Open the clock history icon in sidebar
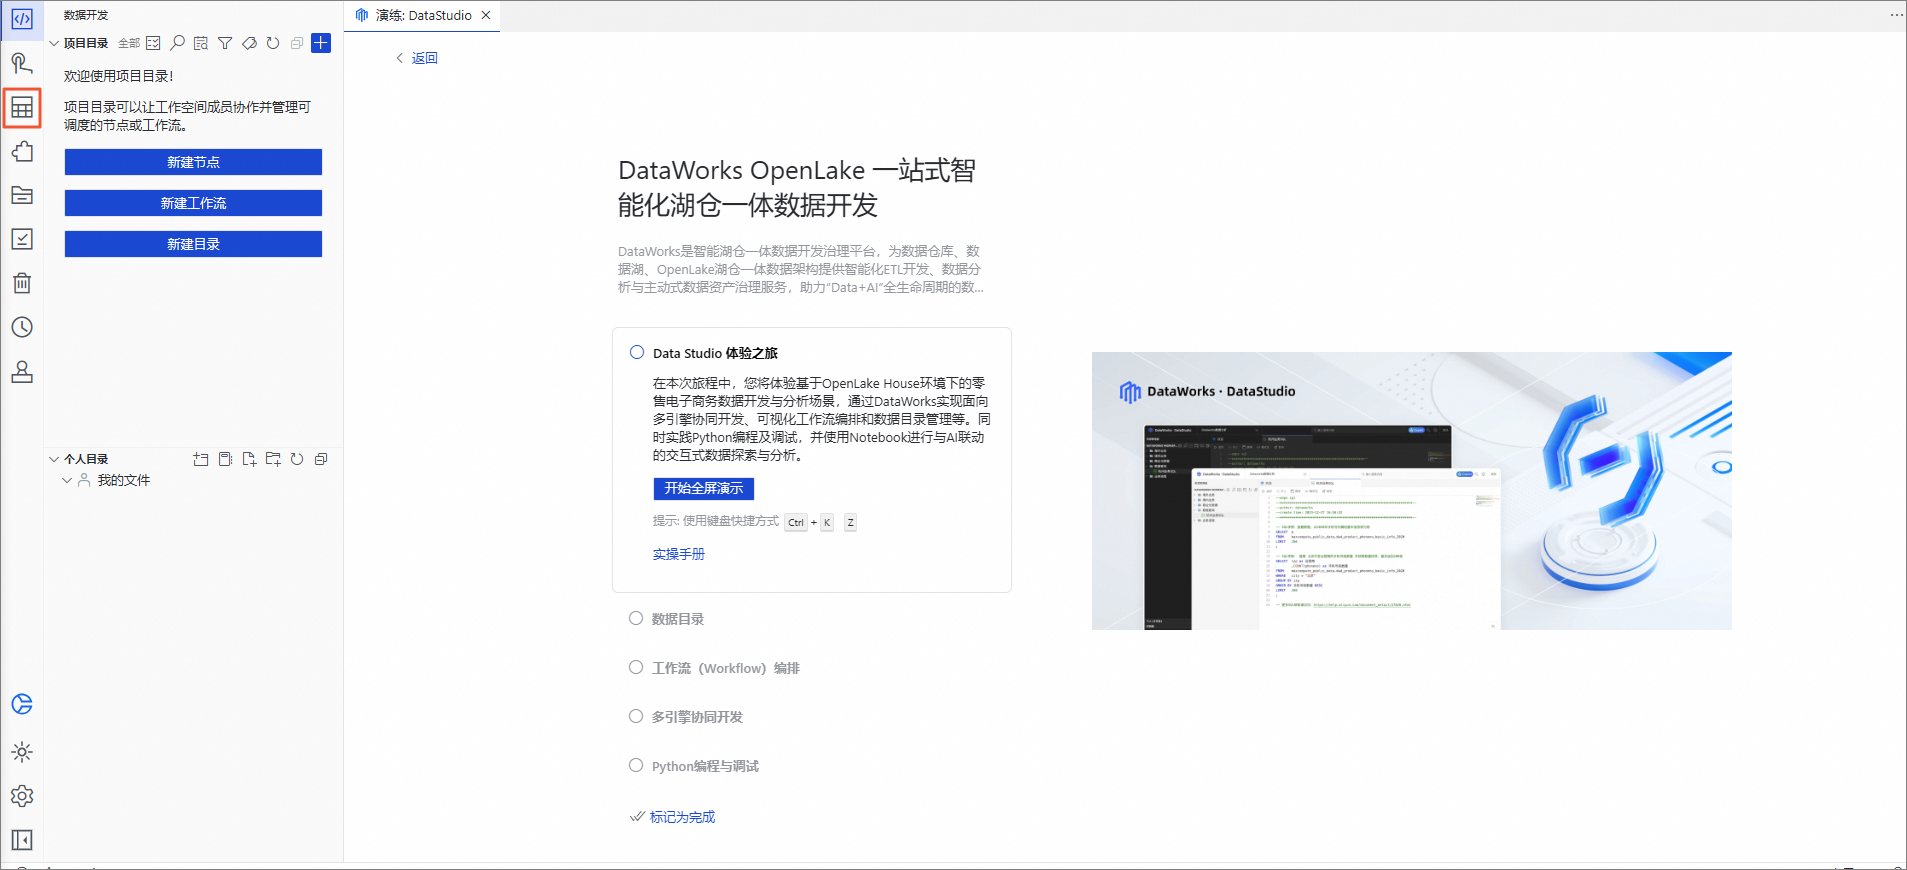The width and height of the screenshot is (1907, 870). pyautogui.click(x=22, y=327)
